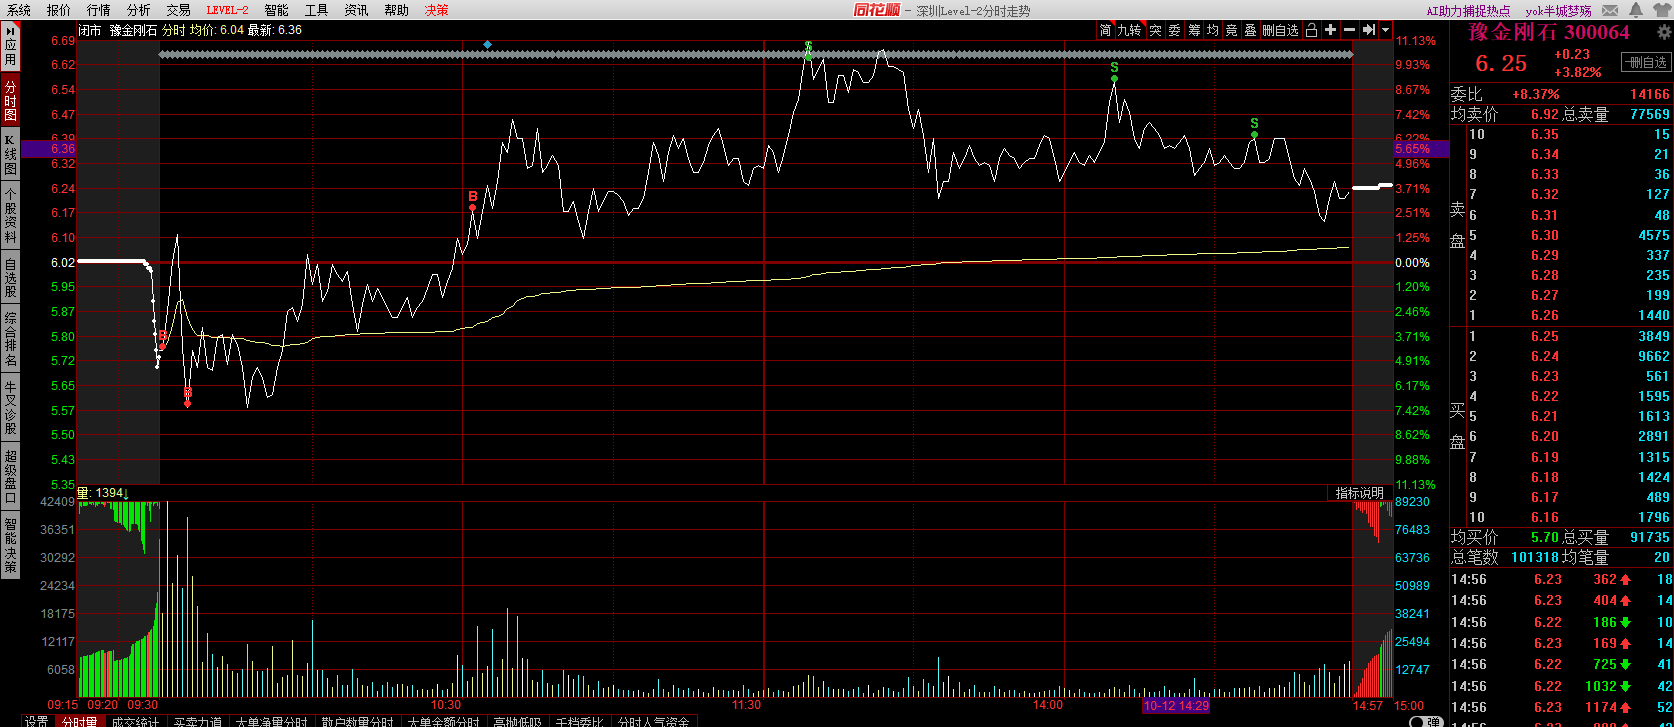Toggle the 弹 switch at bottom right
This screenshot has width=1674, height=727.
coord(1425,721)
